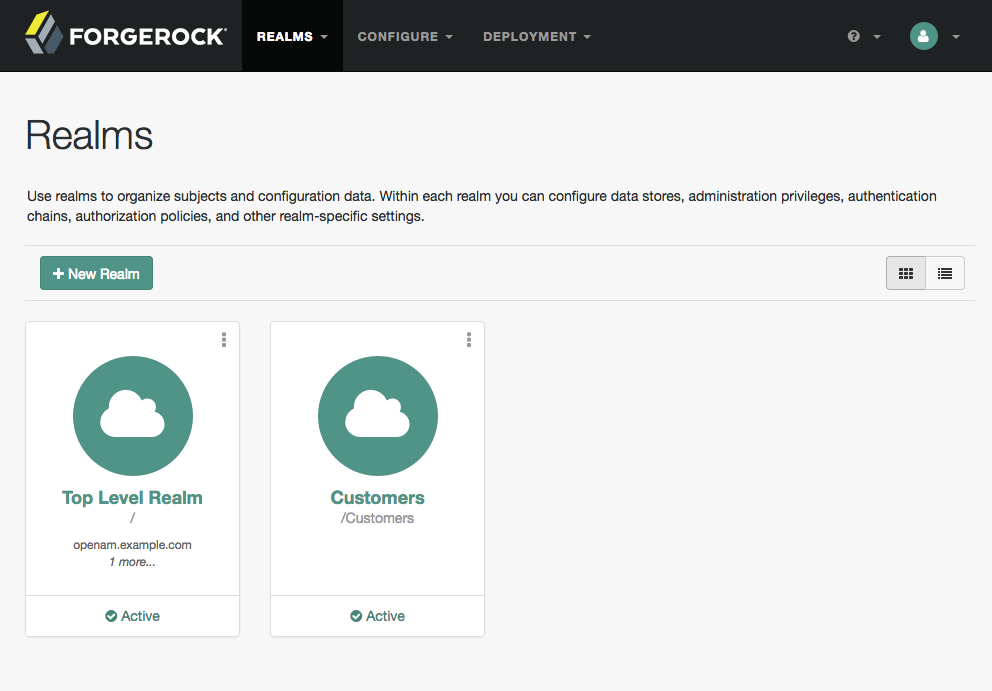Open the Top Level Realm link

click(132, 497)
